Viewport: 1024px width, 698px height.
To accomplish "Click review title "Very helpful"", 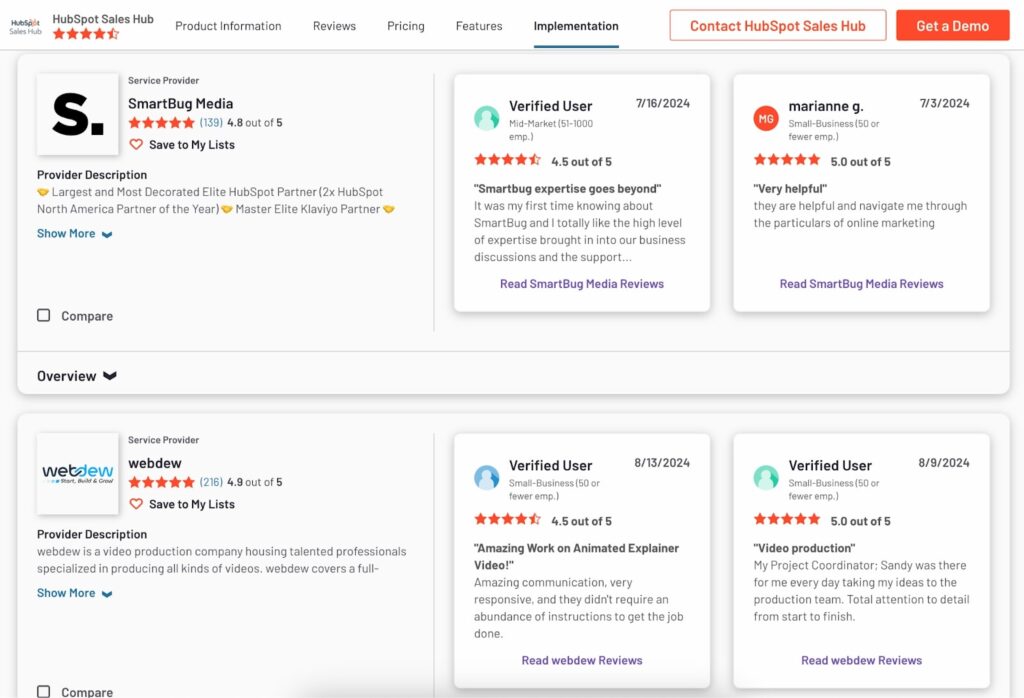I will 790,189.
